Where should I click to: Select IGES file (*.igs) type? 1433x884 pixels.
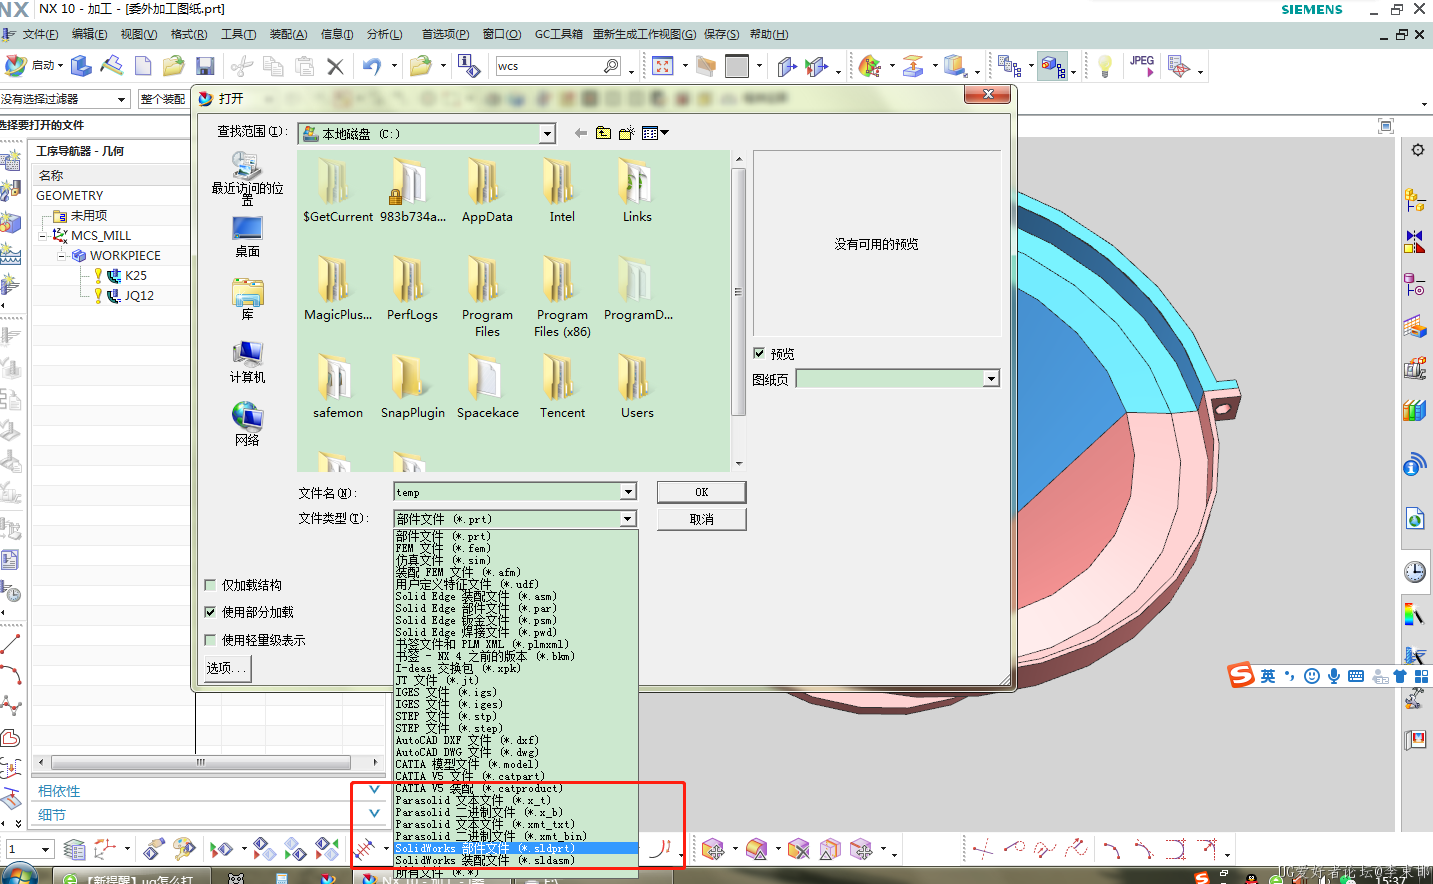tap(515, 692)
